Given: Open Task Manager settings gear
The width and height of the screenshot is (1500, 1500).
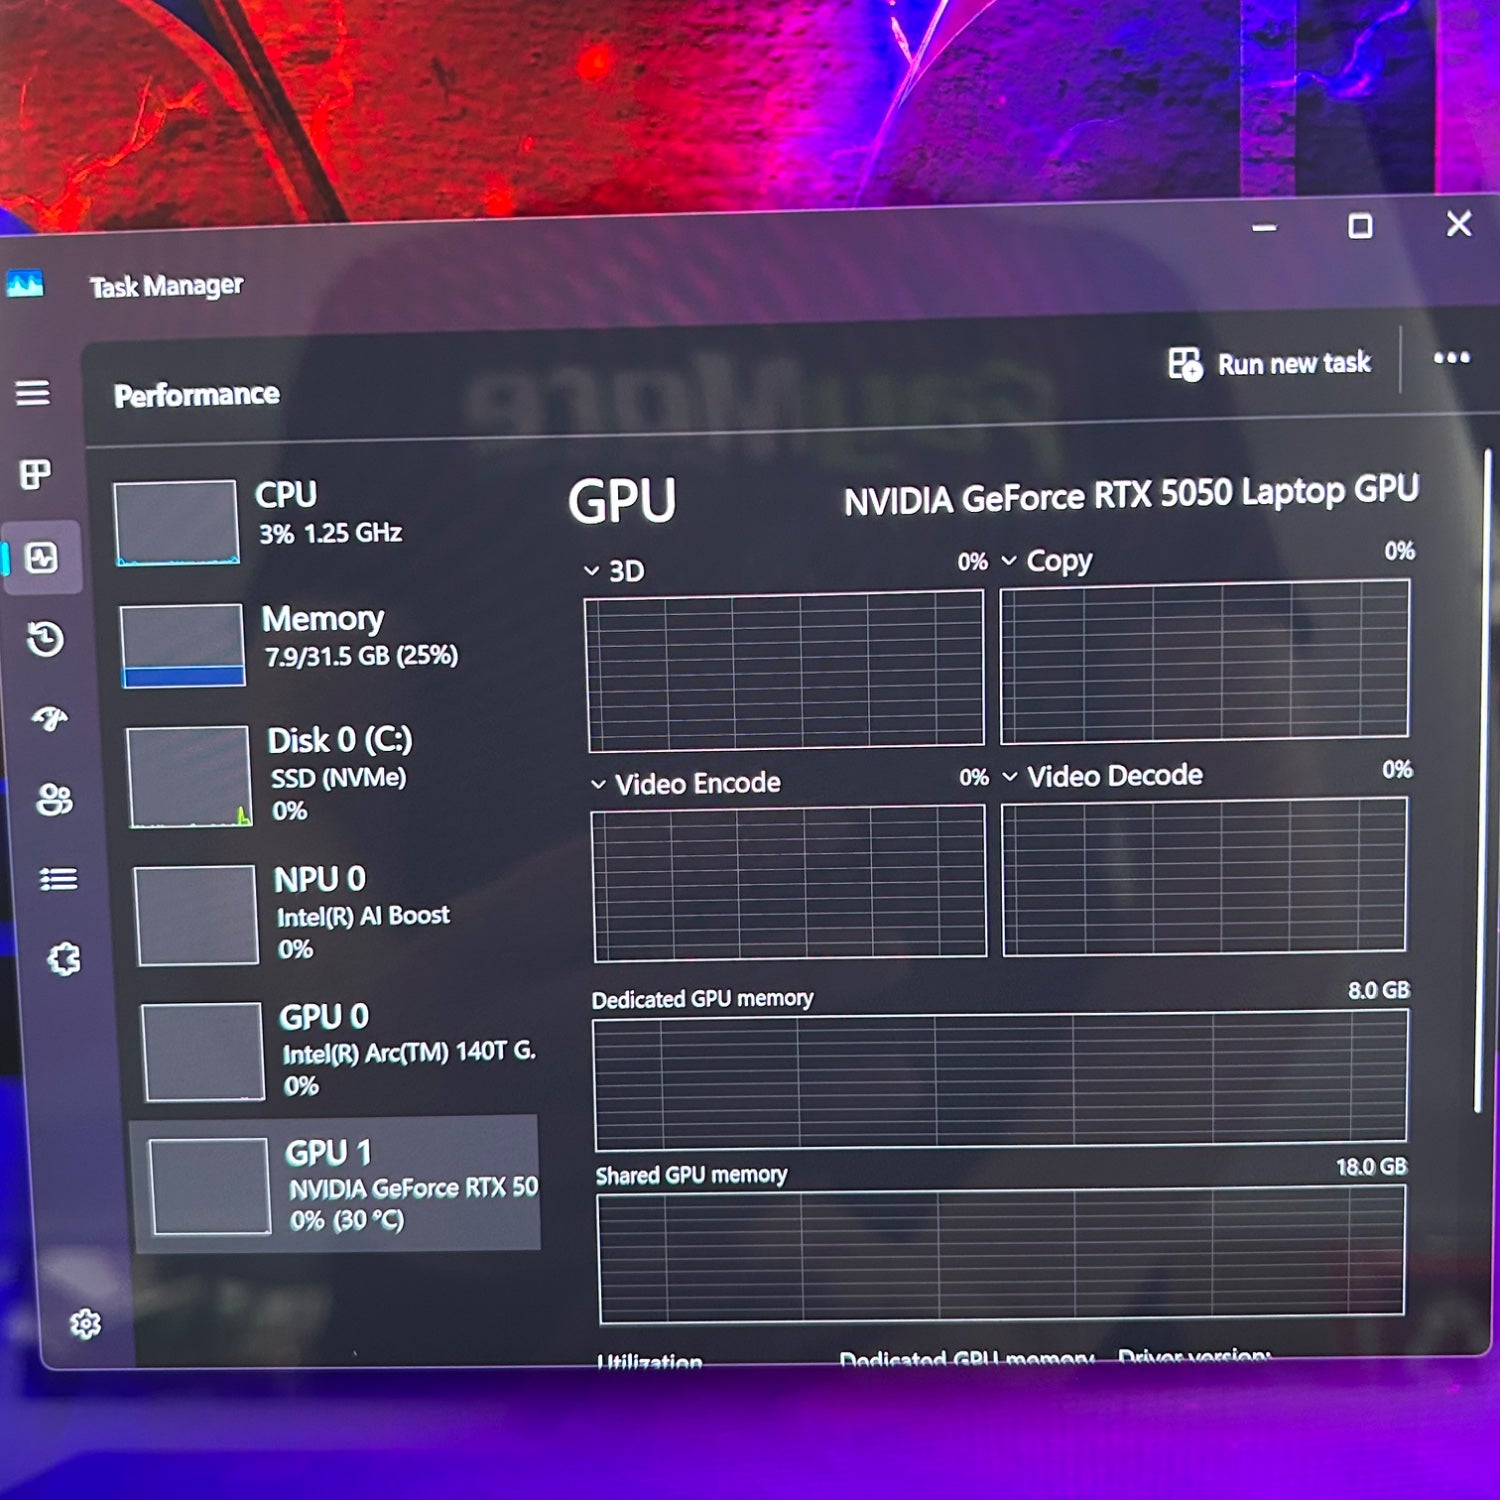Looking at the screenshot, I should point(86,1324).
